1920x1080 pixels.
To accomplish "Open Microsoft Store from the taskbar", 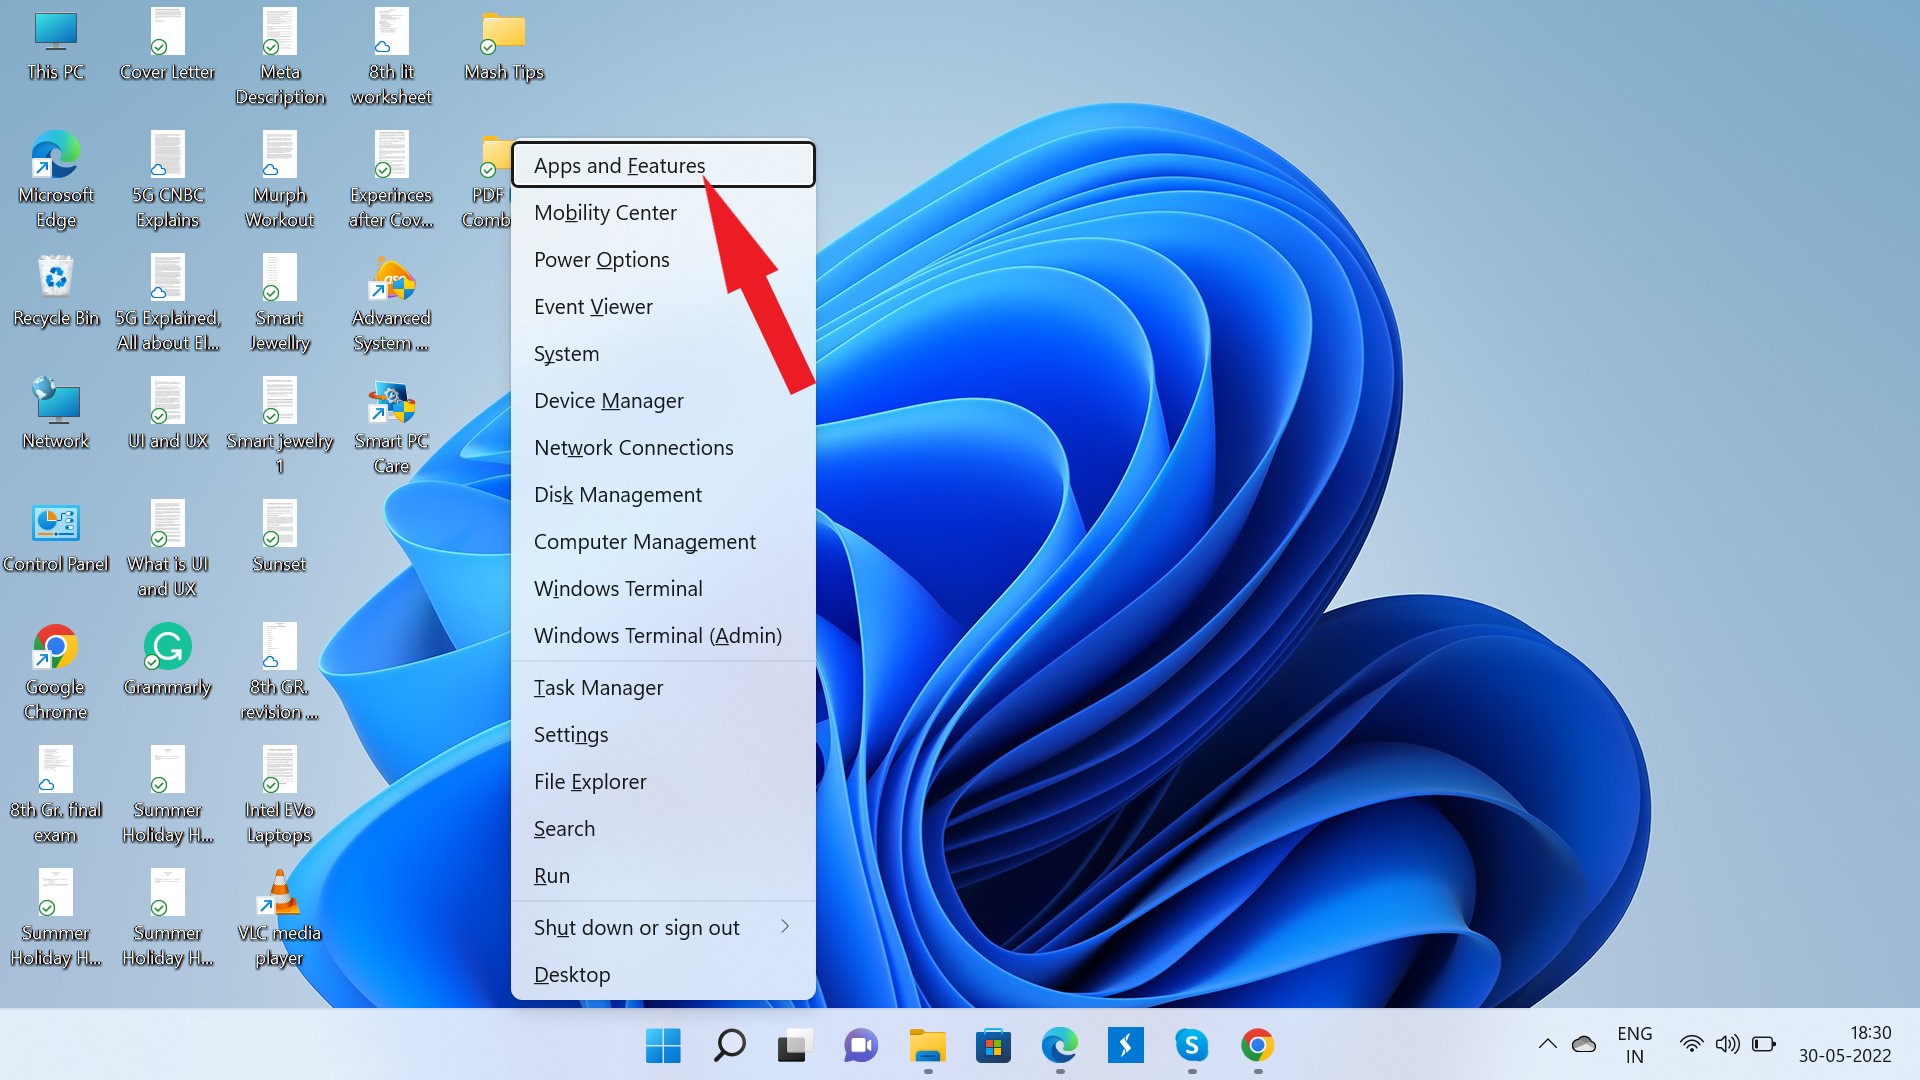I will (x=992, y=1047).
